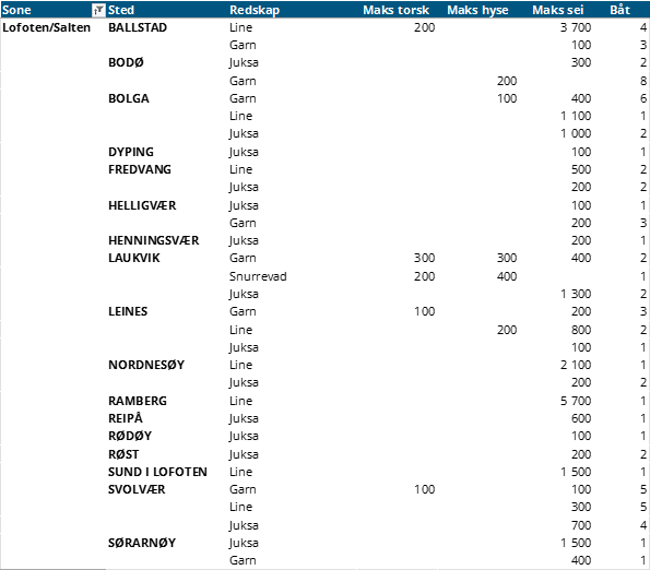Click the Redskap column header
Image resolution: width=650 pixels, height=570 pixels.
pyautogui.click(x=255, y=10)
